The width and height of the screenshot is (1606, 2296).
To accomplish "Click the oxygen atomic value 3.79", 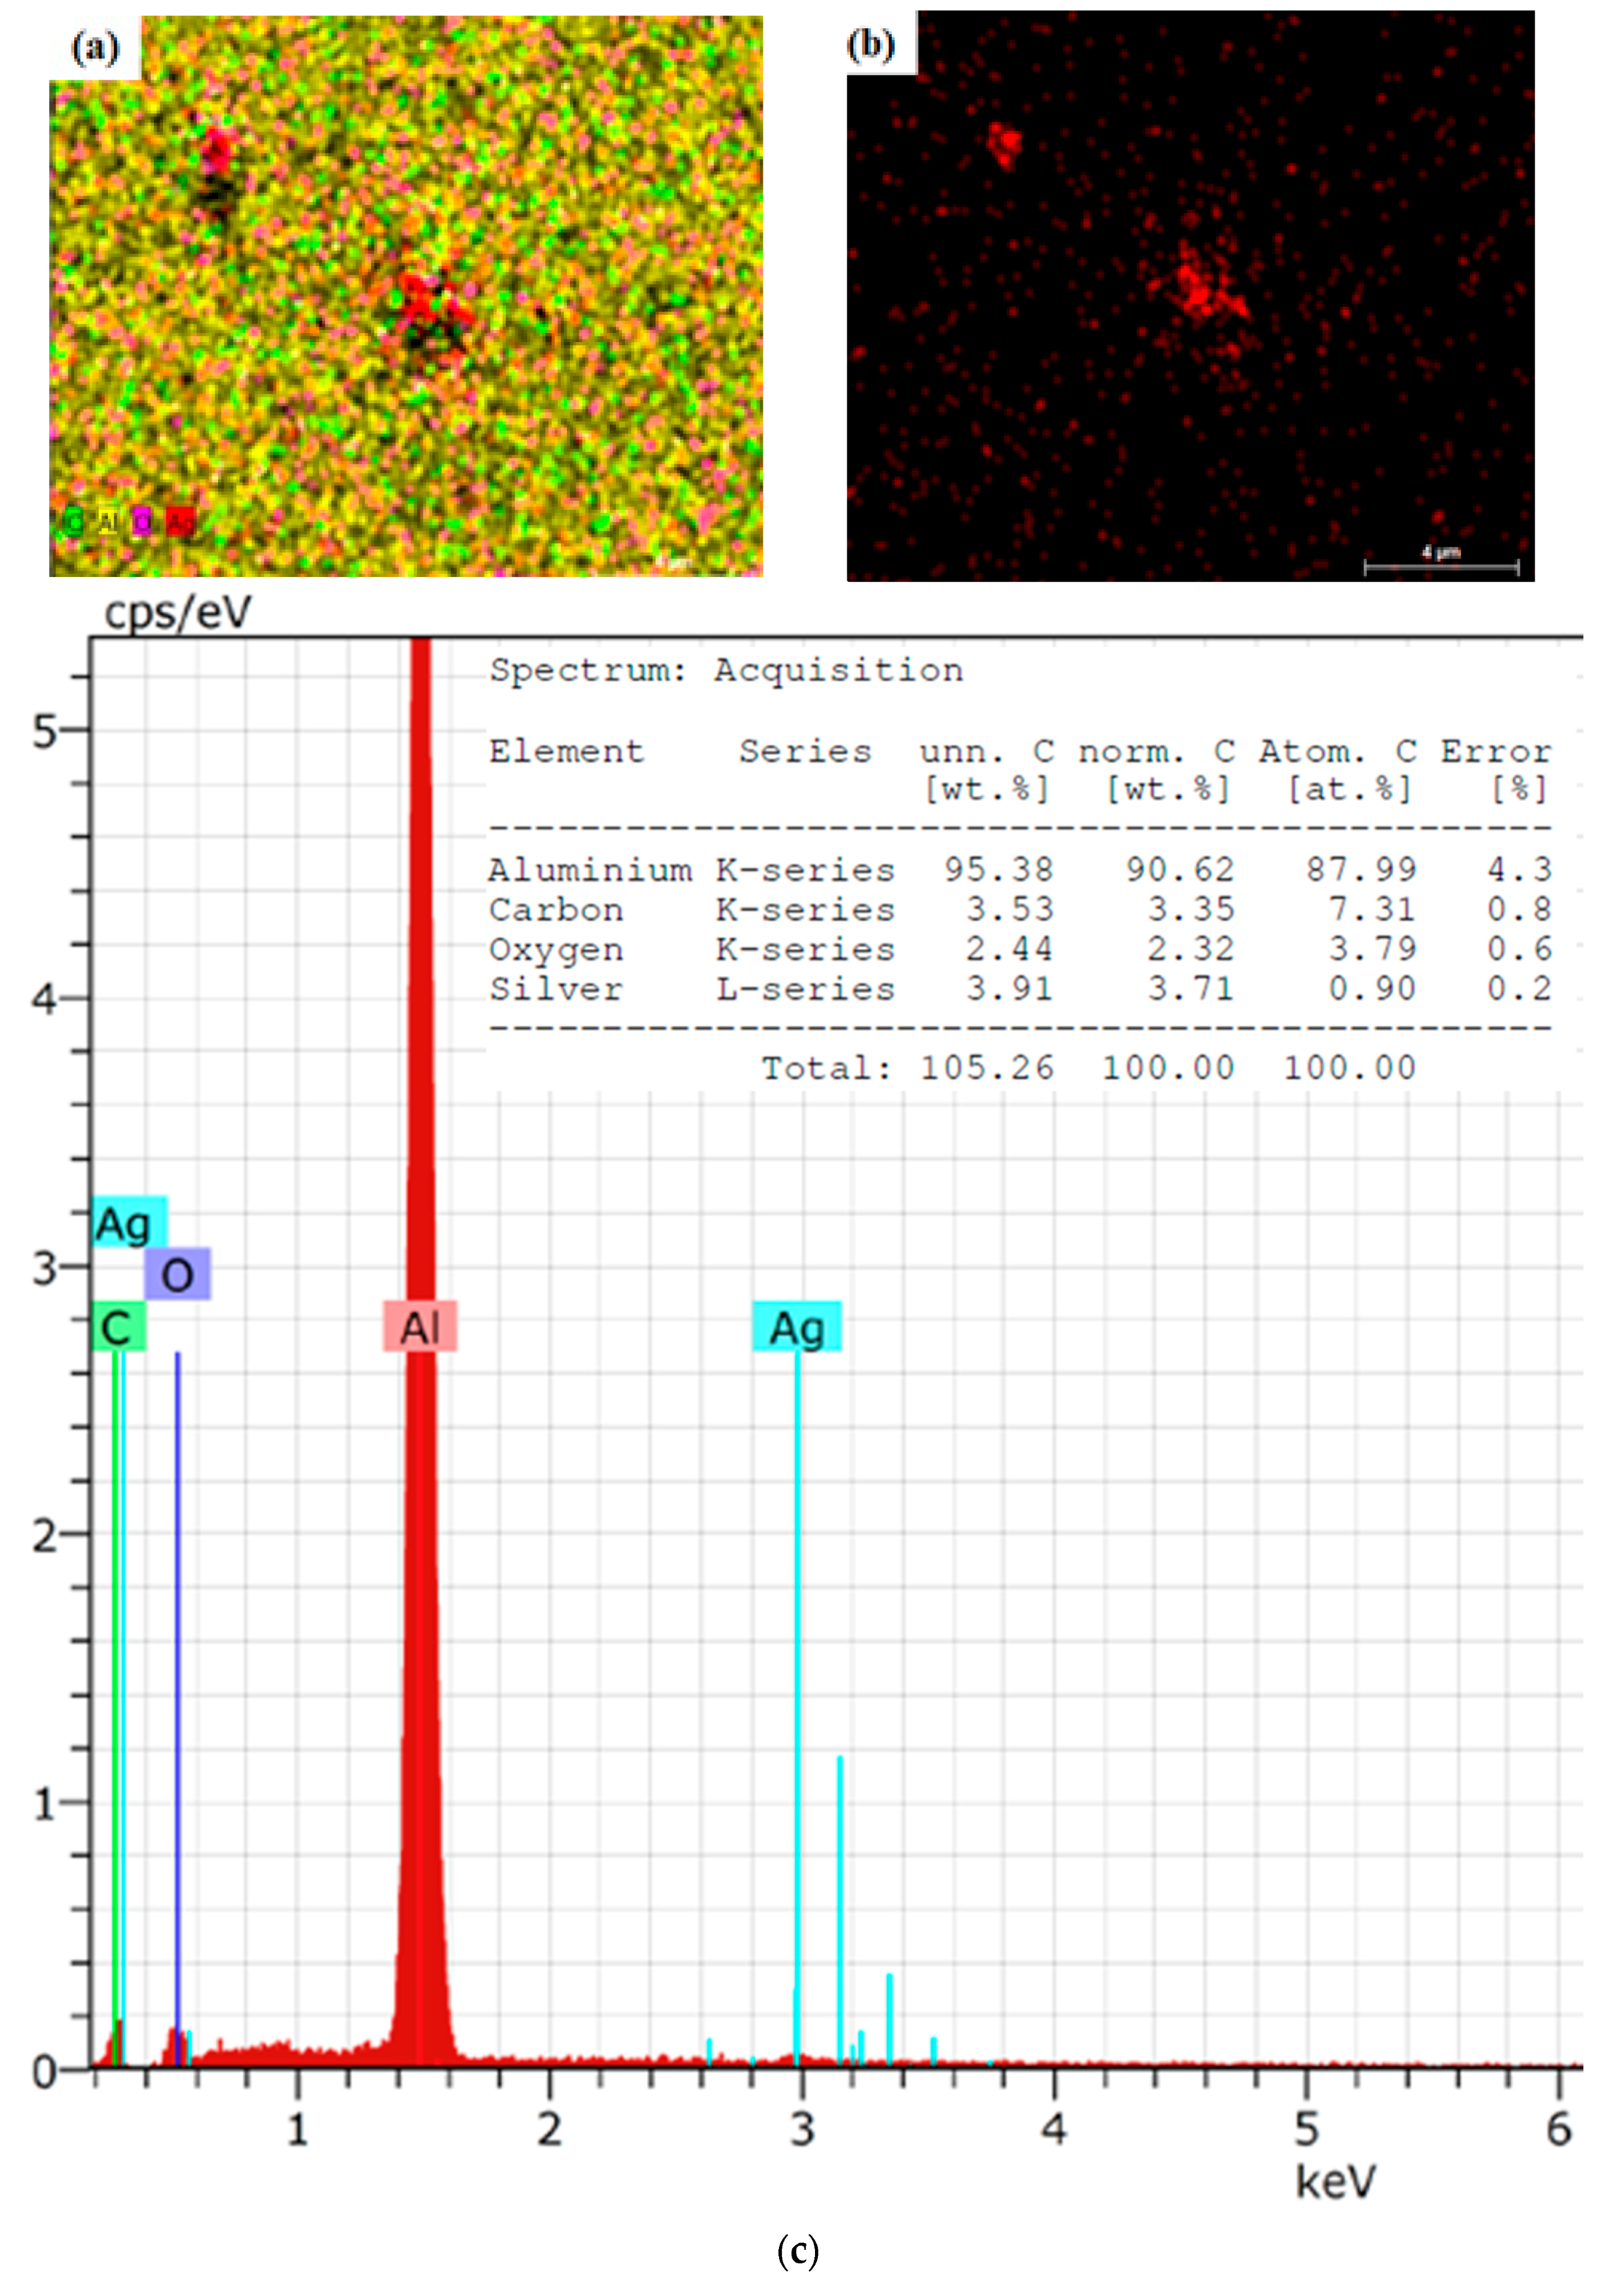I will tap(1372, 949).
